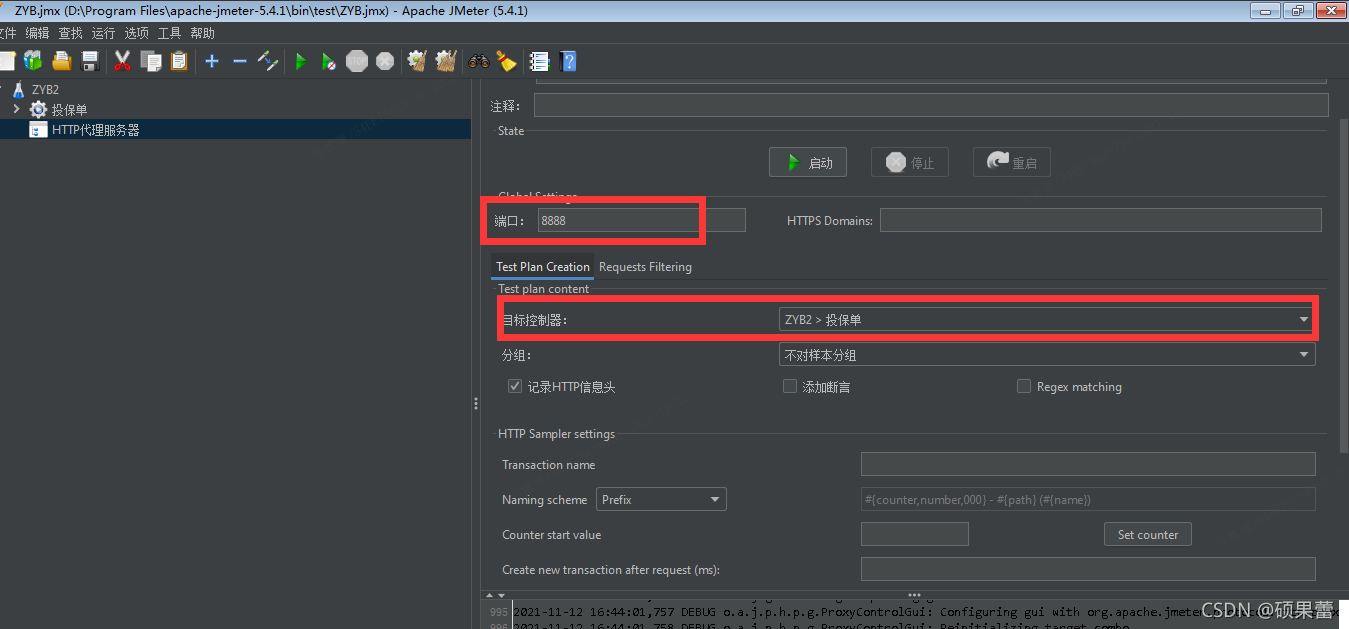The height and width of the screenshot is (629, 1349).
Task: Focus the Create new transaction after request field
Action: click(1088, 569)
